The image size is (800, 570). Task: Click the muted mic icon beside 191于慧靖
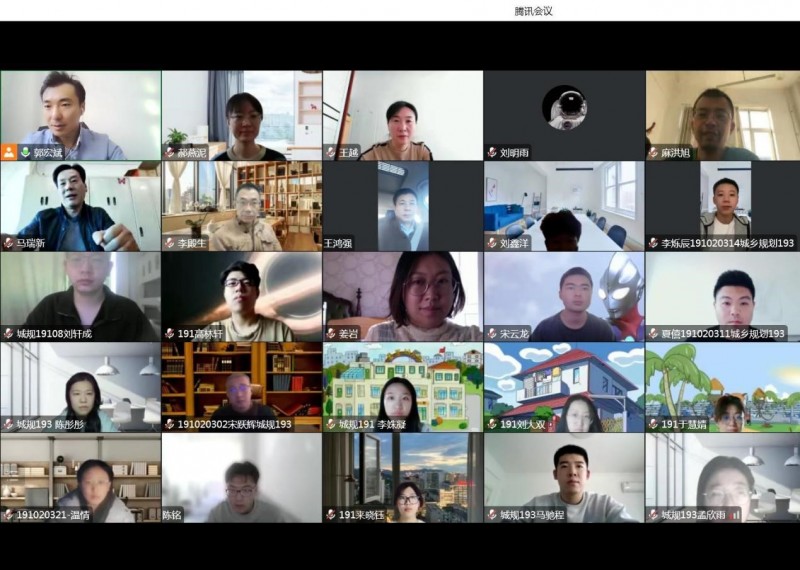point(653,424)
